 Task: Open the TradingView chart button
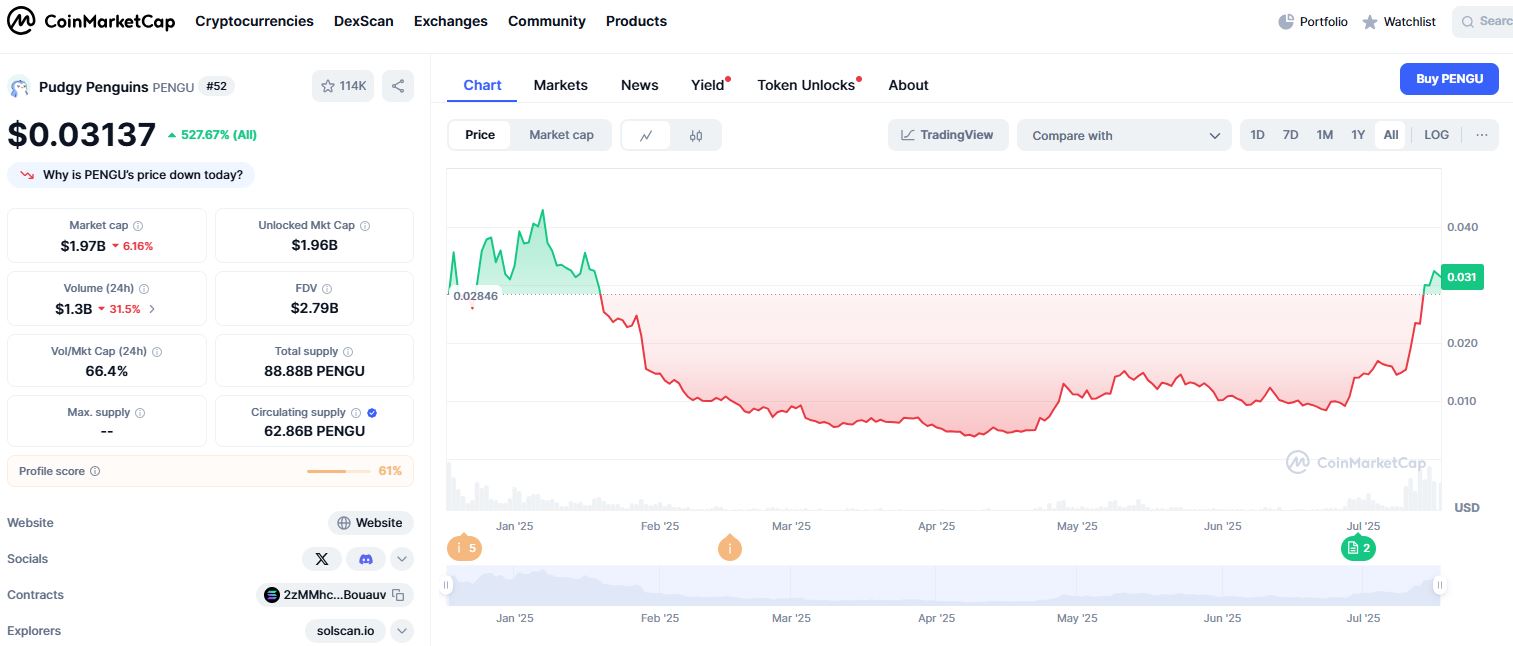[948, 135]
